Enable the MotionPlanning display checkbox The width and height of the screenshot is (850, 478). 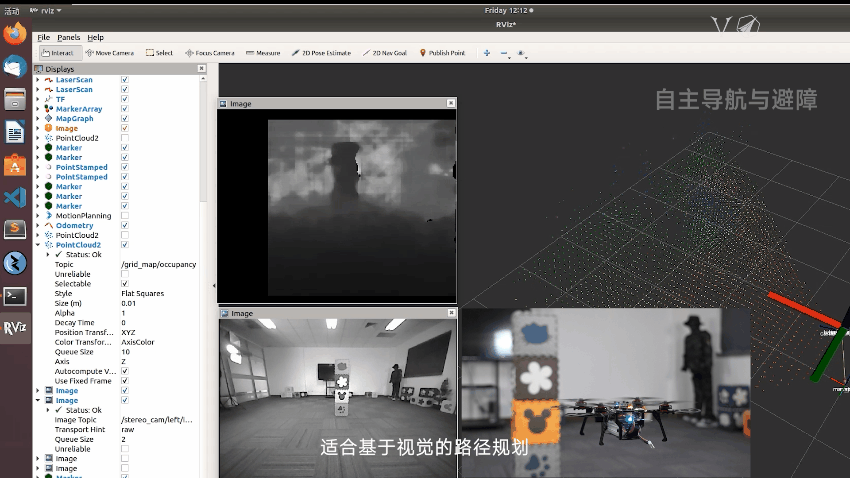125,216
